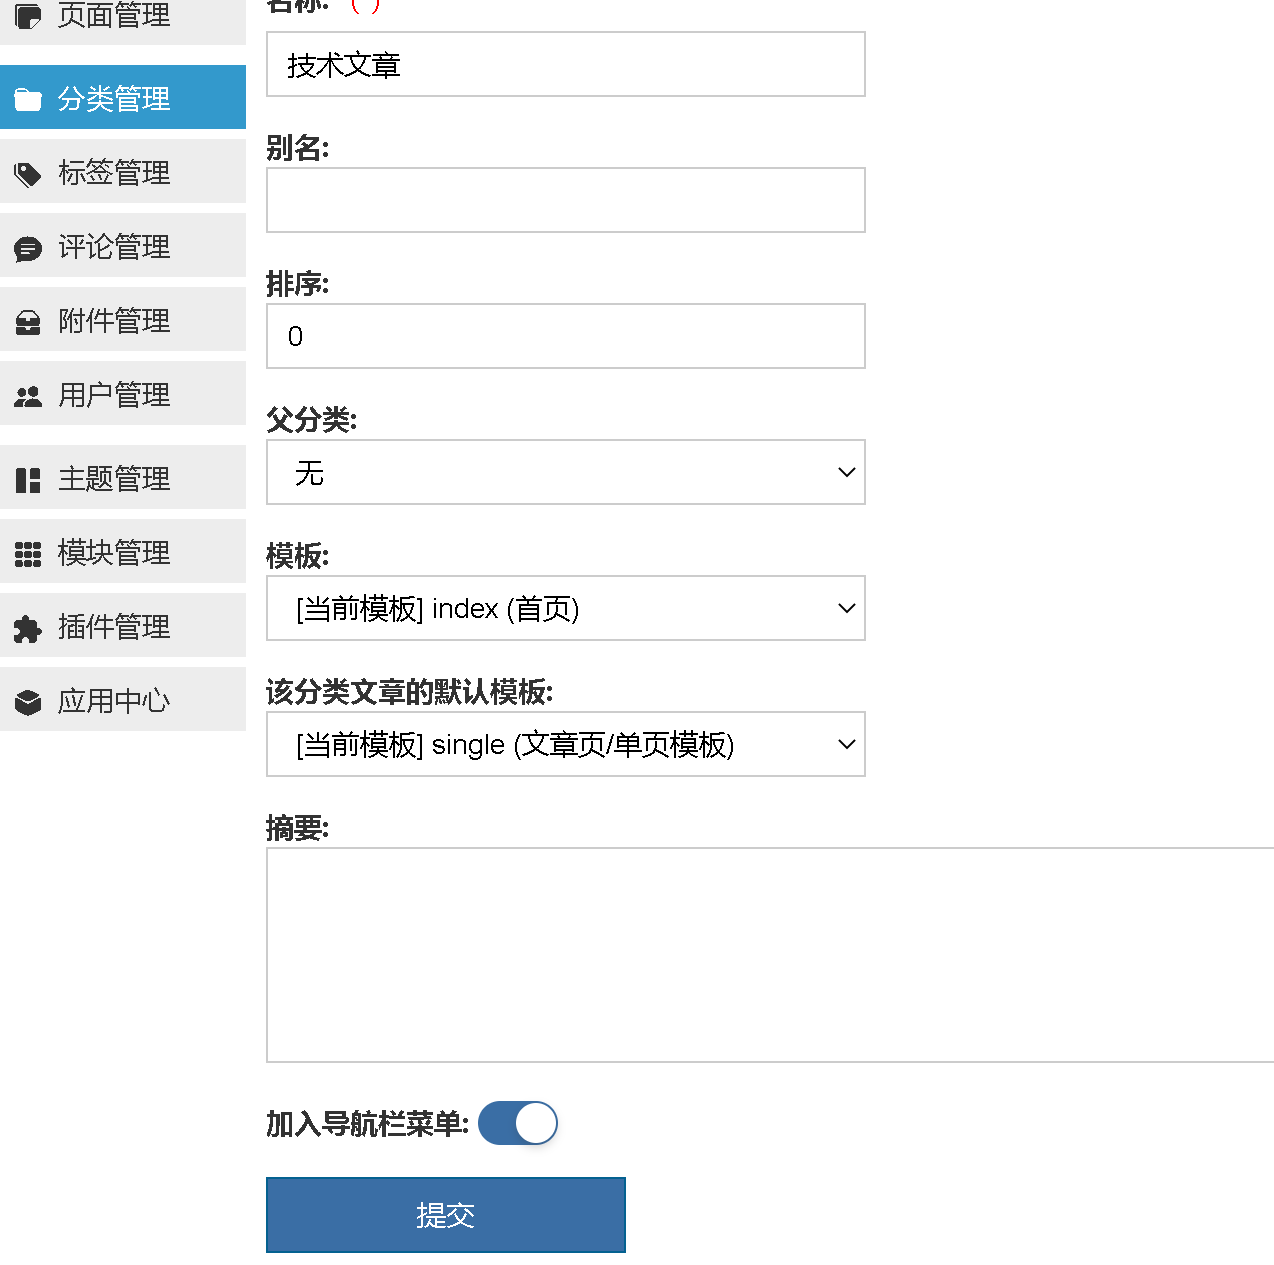
Task: Navigate to 插件管理 in the sidebar
Action: point(123,625)
